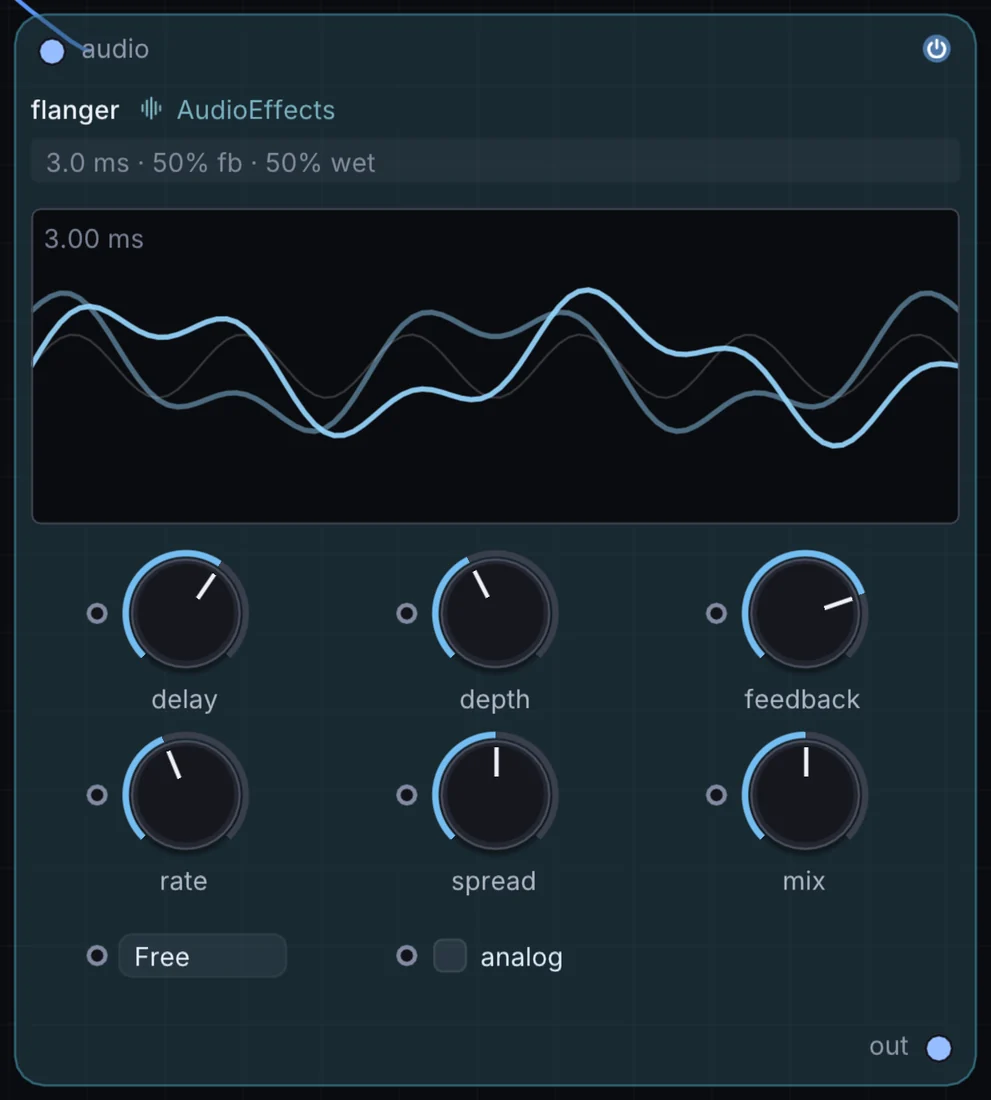The image size is (991, 1100).
Task: Adjust the delay knob
Action: click(x=185, y=612)
